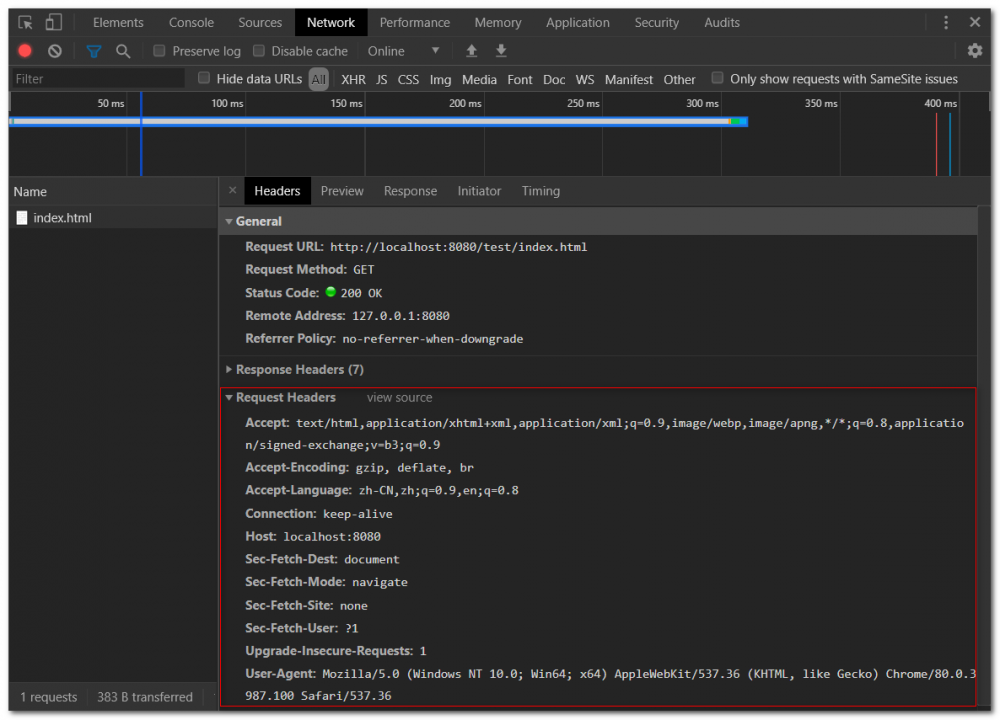Stop recording network log via red circle

click(x=24, y=51)
